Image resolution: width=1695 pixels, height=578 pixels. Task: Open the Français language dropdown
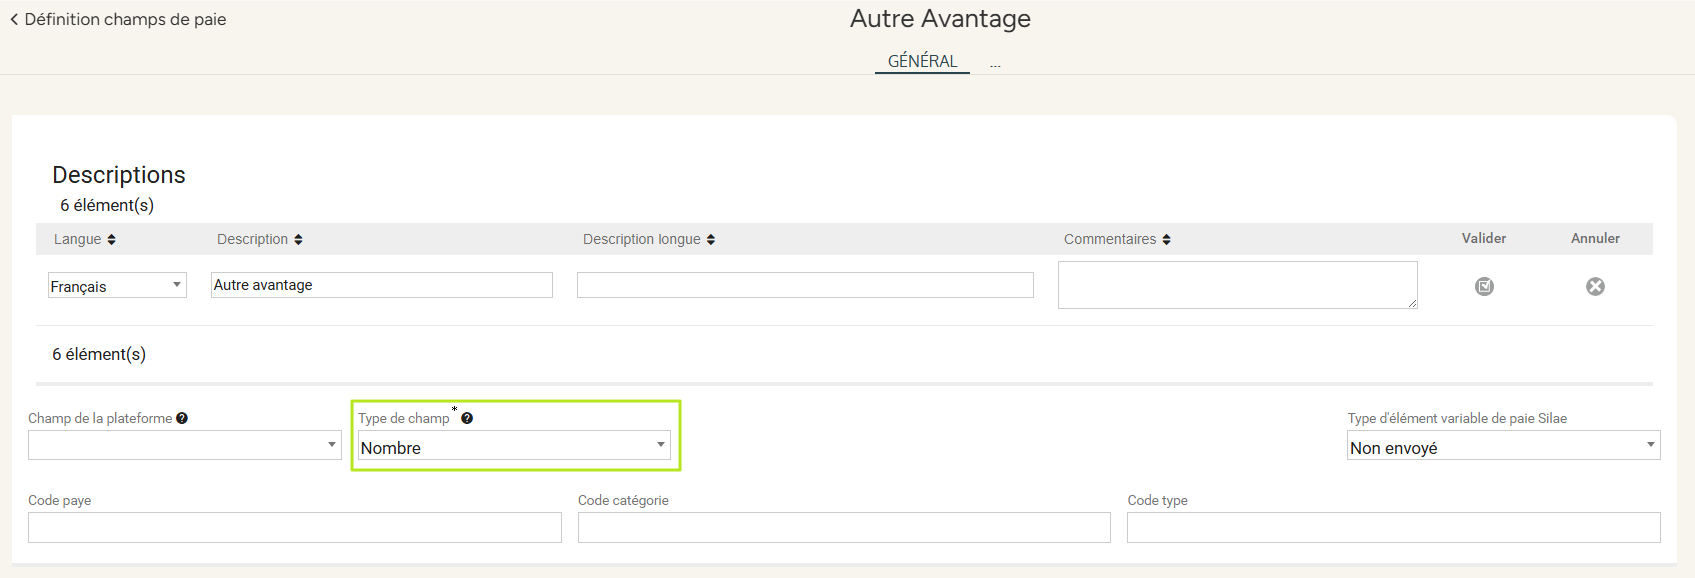click(117, 286)
